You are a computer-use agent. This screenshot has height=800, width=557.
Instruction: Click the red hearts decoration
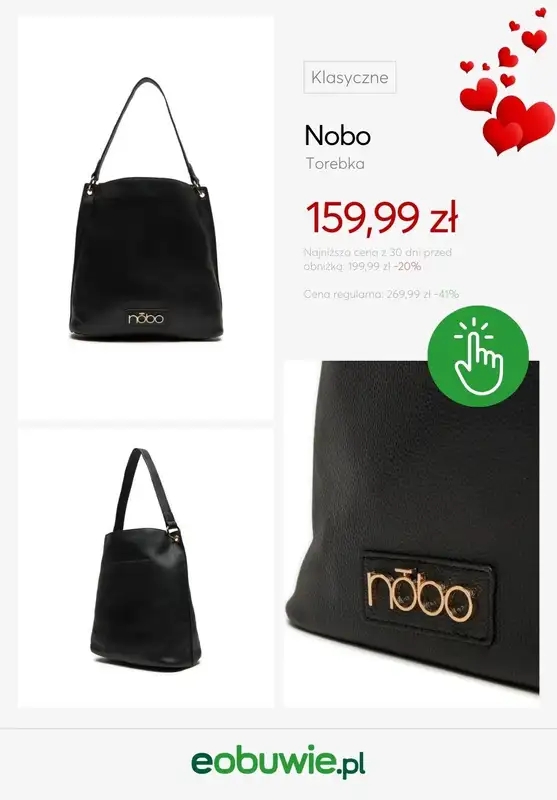[x=507, y=82]
